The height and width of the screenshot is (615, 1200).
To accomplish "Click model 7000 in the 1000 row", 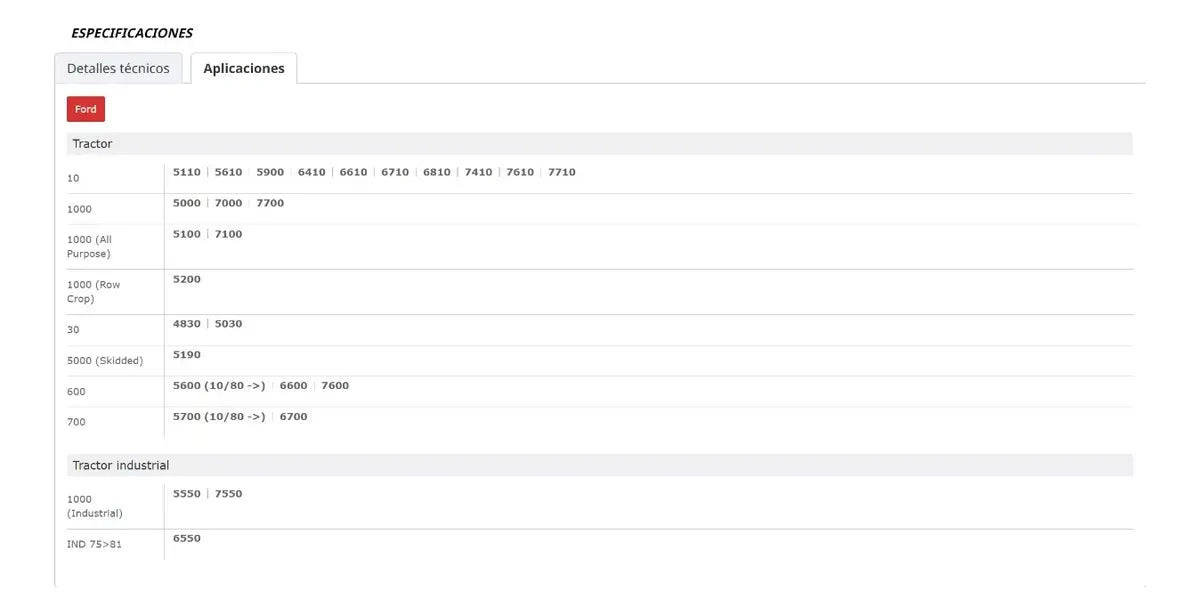I will [229, 203].
